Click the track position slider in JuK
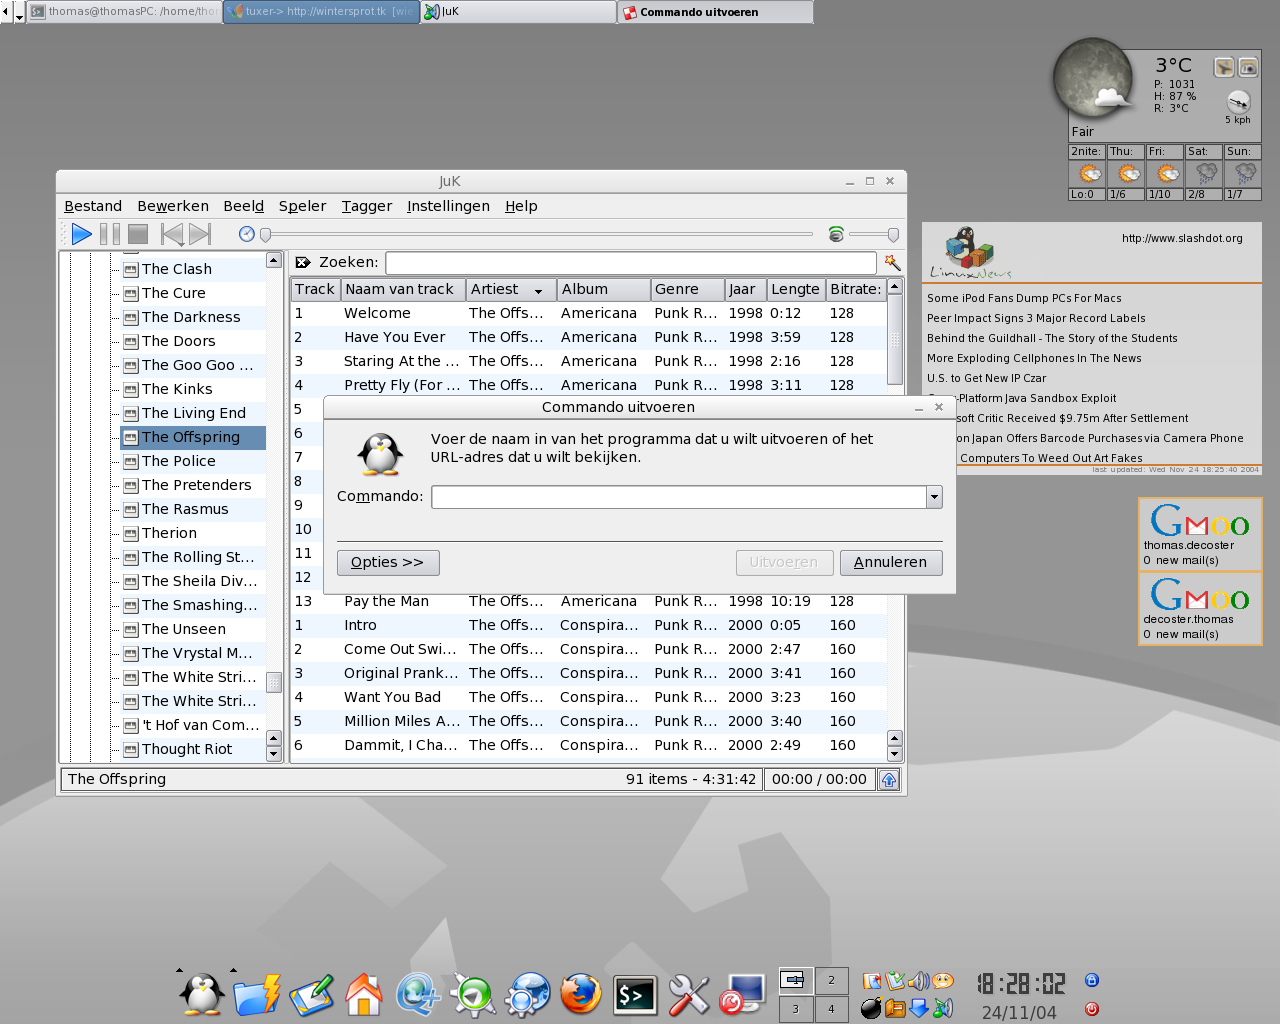Viewport: 1280px width, 1024px height. [537, 234]
